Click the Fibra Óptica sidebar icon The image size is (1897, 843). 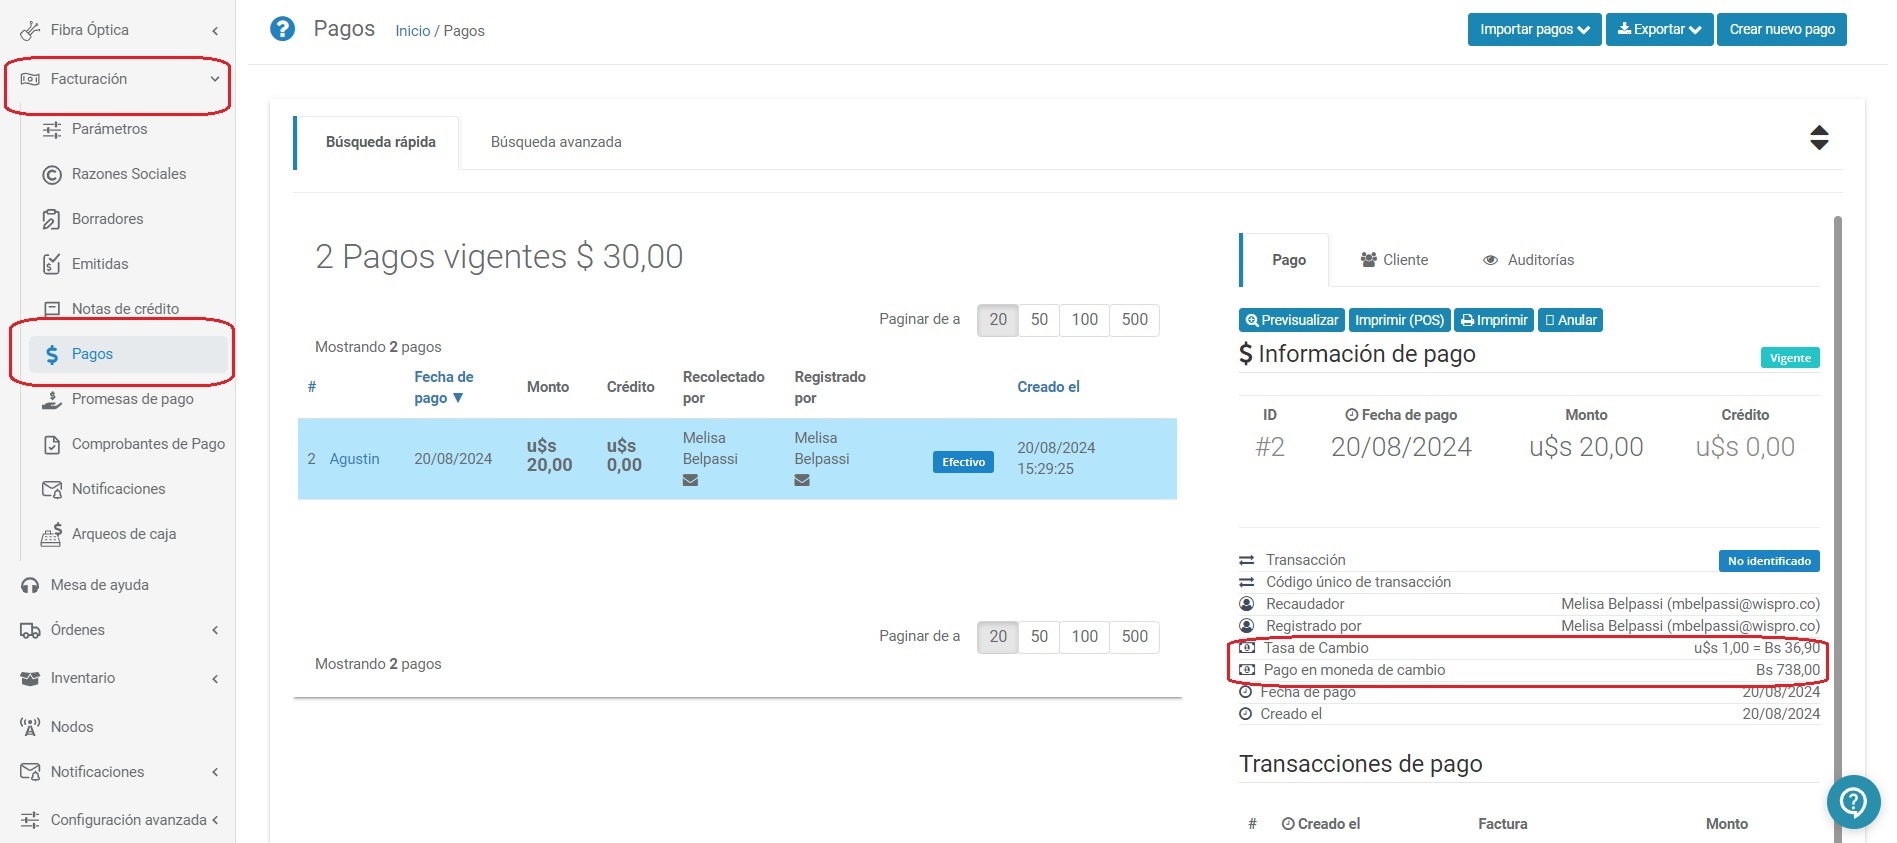[x=30, y=30]
